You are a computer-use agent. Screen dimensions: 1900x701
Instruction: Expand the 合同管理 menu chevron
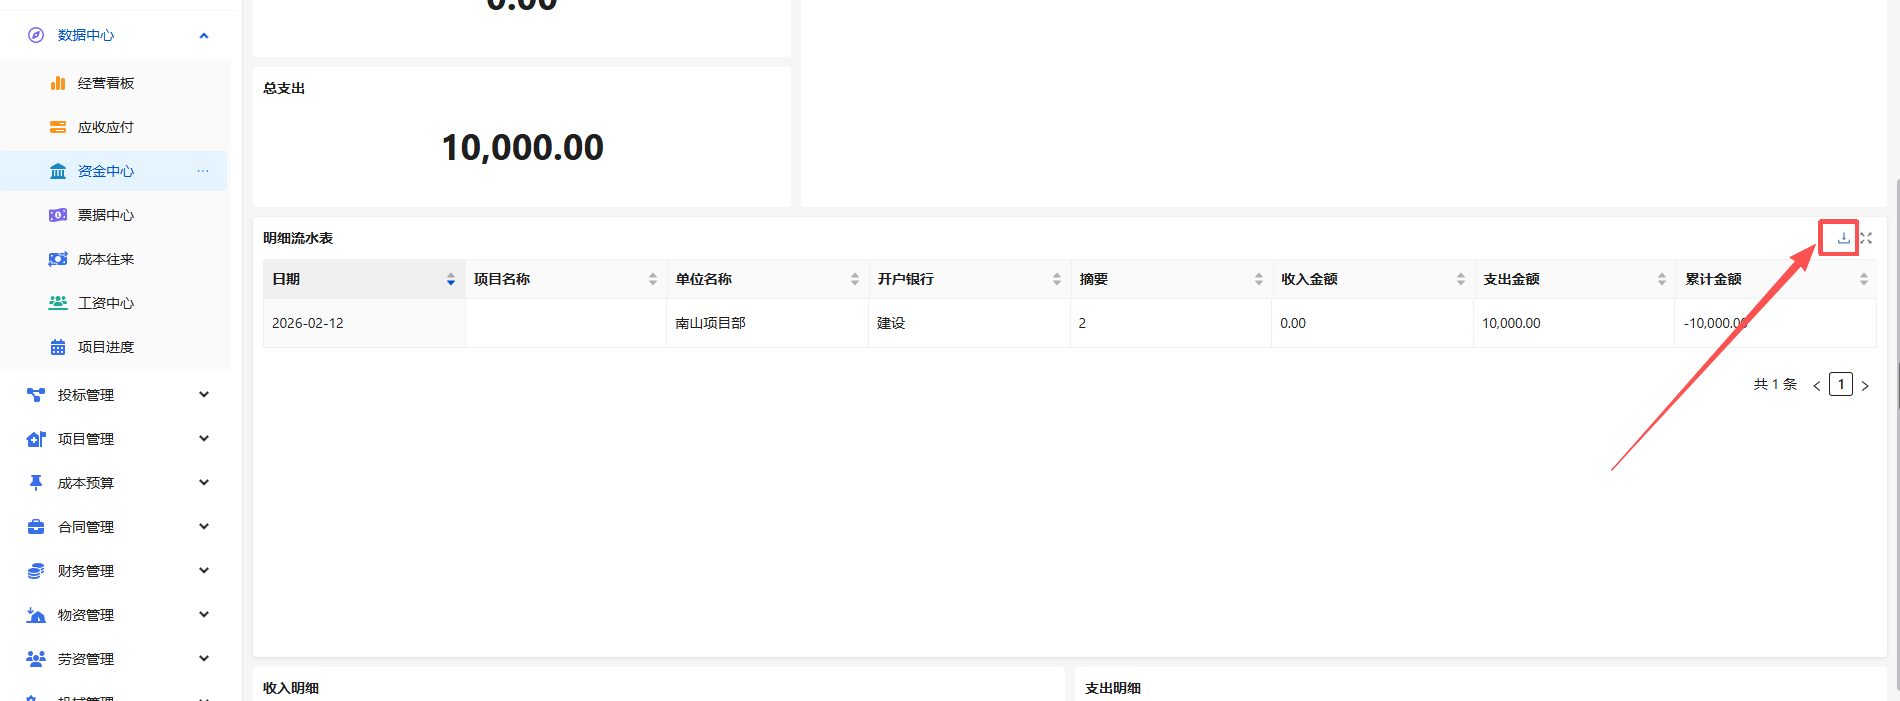click(204, 527)
